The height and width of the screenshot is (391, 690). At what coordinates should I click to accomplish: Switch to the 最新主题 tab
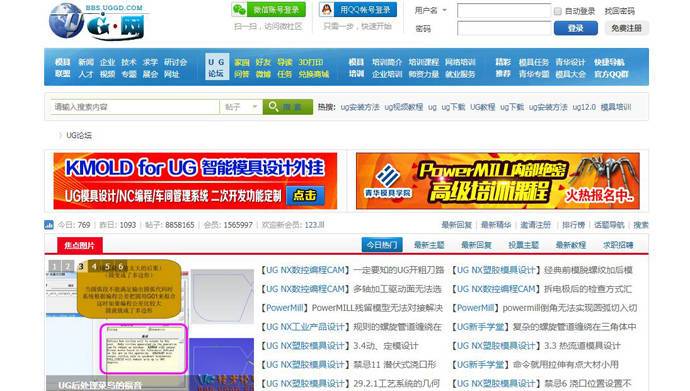(429, 245)
